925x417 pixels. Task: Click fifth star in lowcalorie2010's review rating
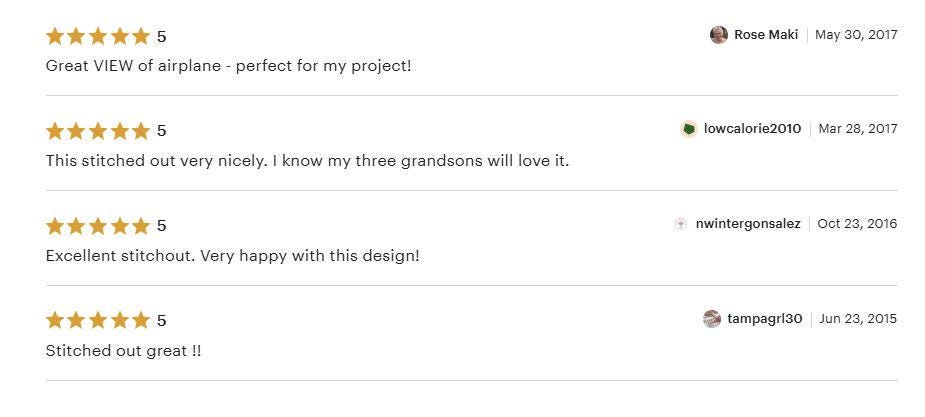(x=140, y=130)
